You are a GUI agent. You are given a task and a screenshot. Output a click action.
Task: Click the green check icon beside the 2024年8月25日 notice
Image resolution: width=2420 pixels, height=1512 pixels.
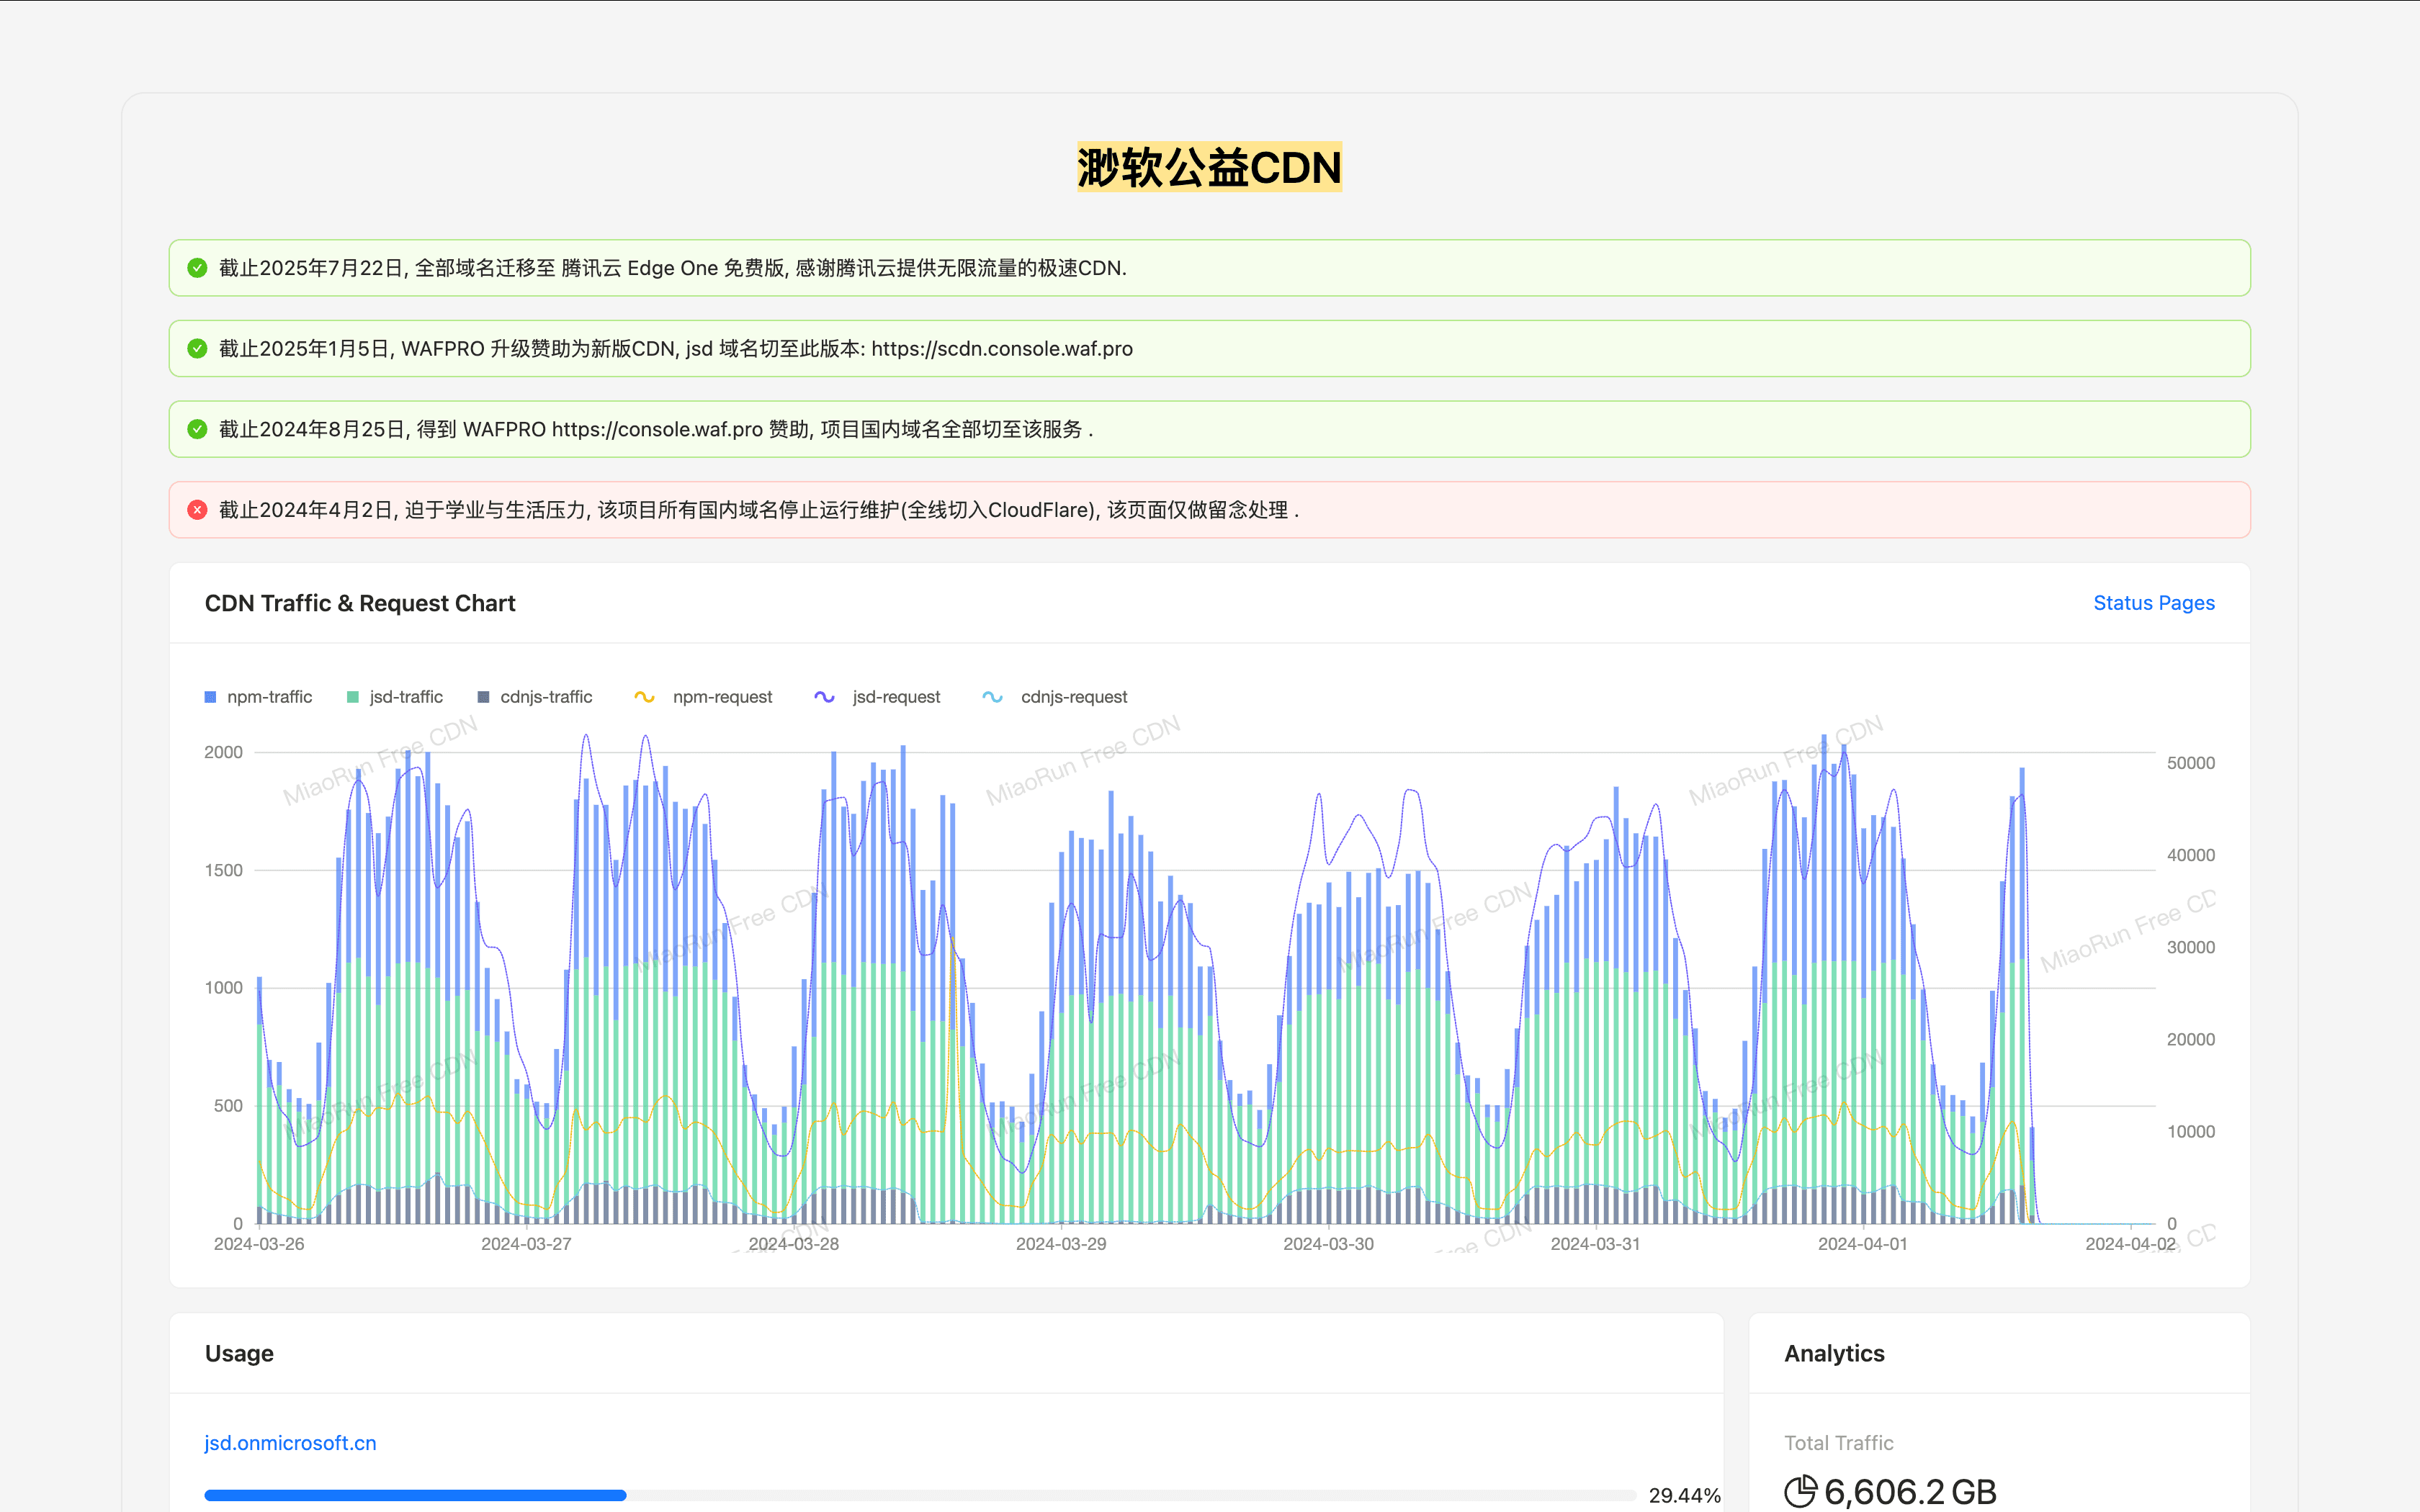point(197,429)
